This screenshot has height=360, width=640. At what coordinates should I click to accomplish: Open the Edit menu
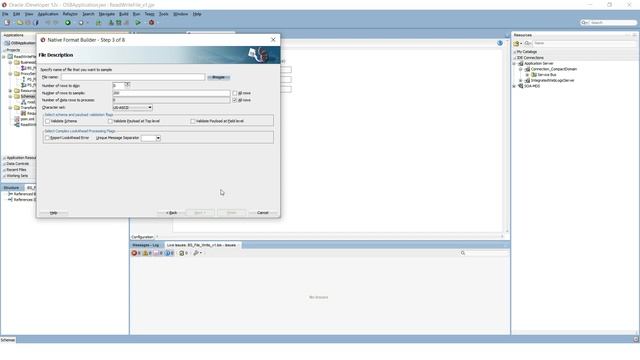coord(16,14)
